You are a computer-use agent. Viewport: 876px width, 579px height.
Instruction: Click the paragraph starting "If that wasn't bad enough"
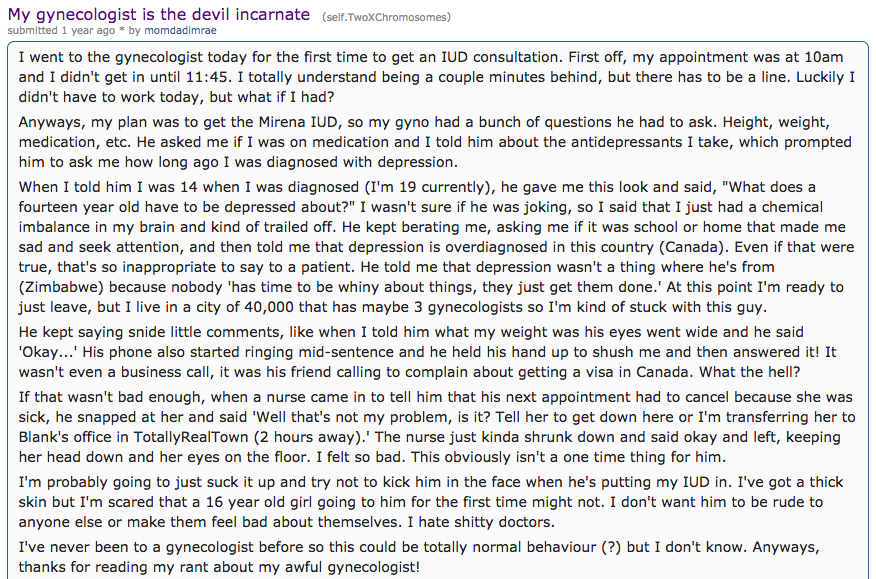click(x=437, y=427)
